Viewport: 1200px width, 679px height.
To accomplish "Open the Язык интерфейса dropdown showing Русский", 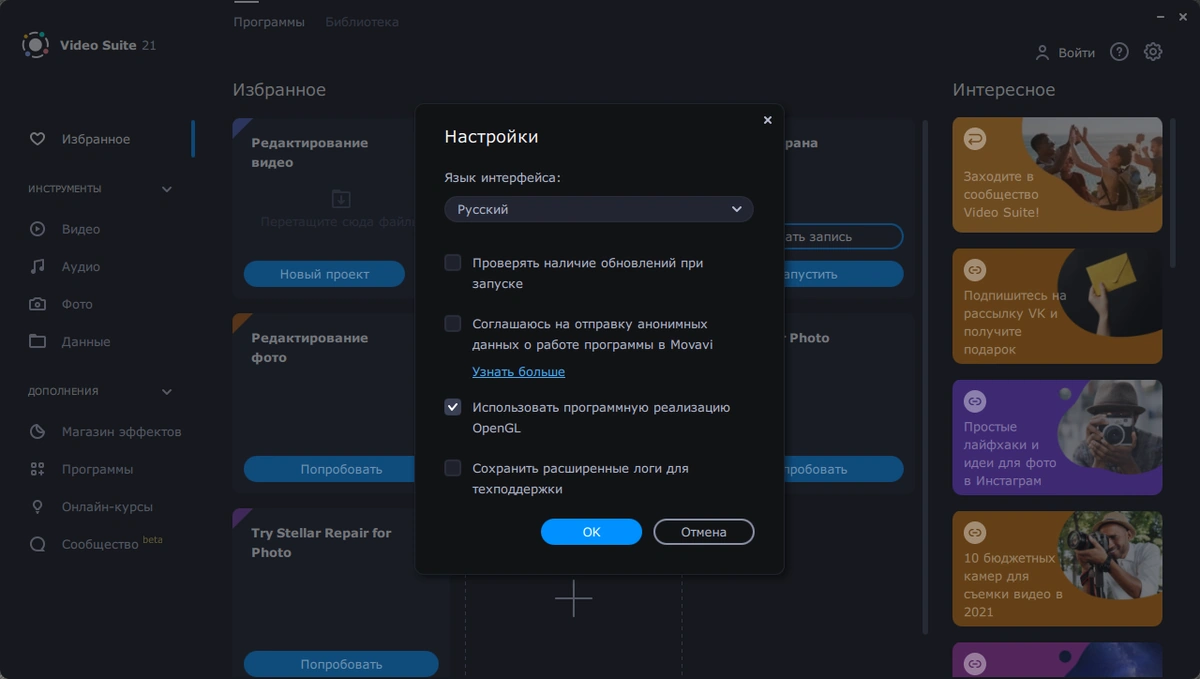I will tap(599, 209).
